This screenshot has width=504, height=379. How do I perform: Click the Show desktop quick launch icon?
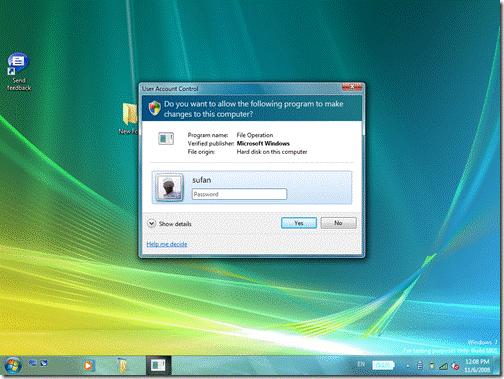click(x=33, y=363)
